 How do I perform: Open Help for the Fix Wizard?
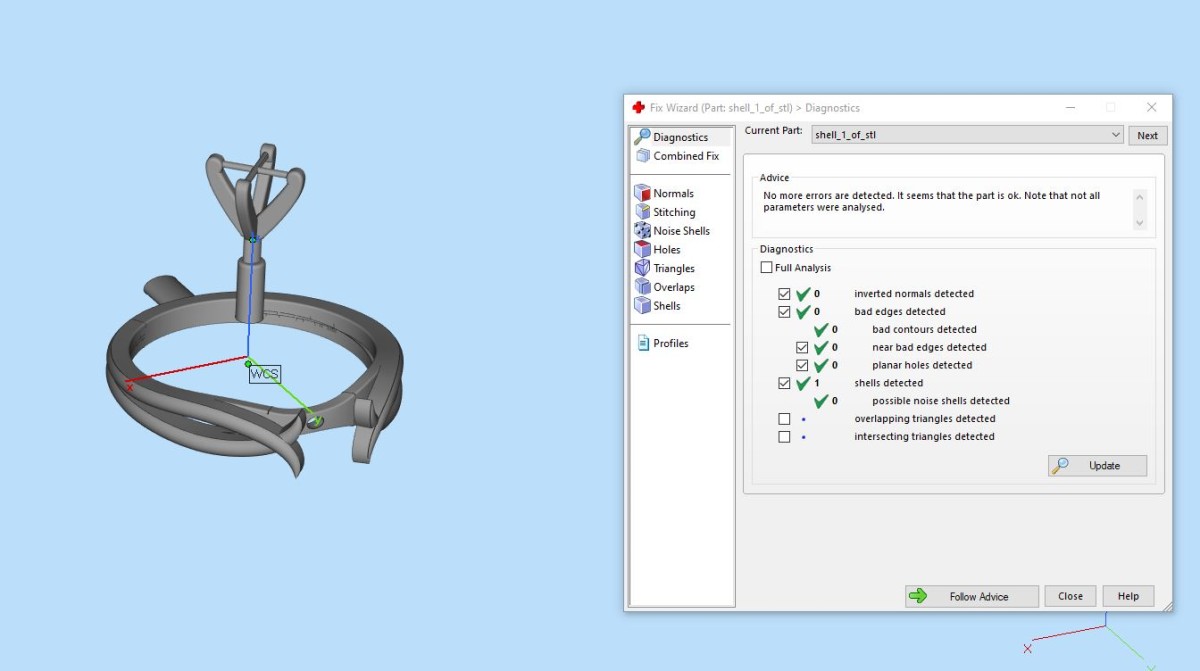click(x=1128, y=596)
